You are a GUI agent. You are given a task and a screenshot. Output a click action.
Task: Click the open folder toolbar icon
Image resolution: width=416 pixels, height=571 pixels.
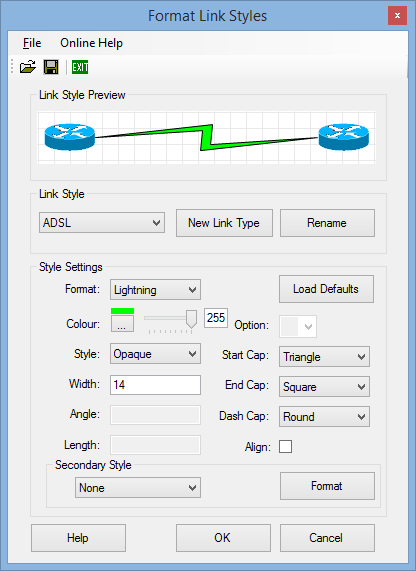(x=28, y=67)
